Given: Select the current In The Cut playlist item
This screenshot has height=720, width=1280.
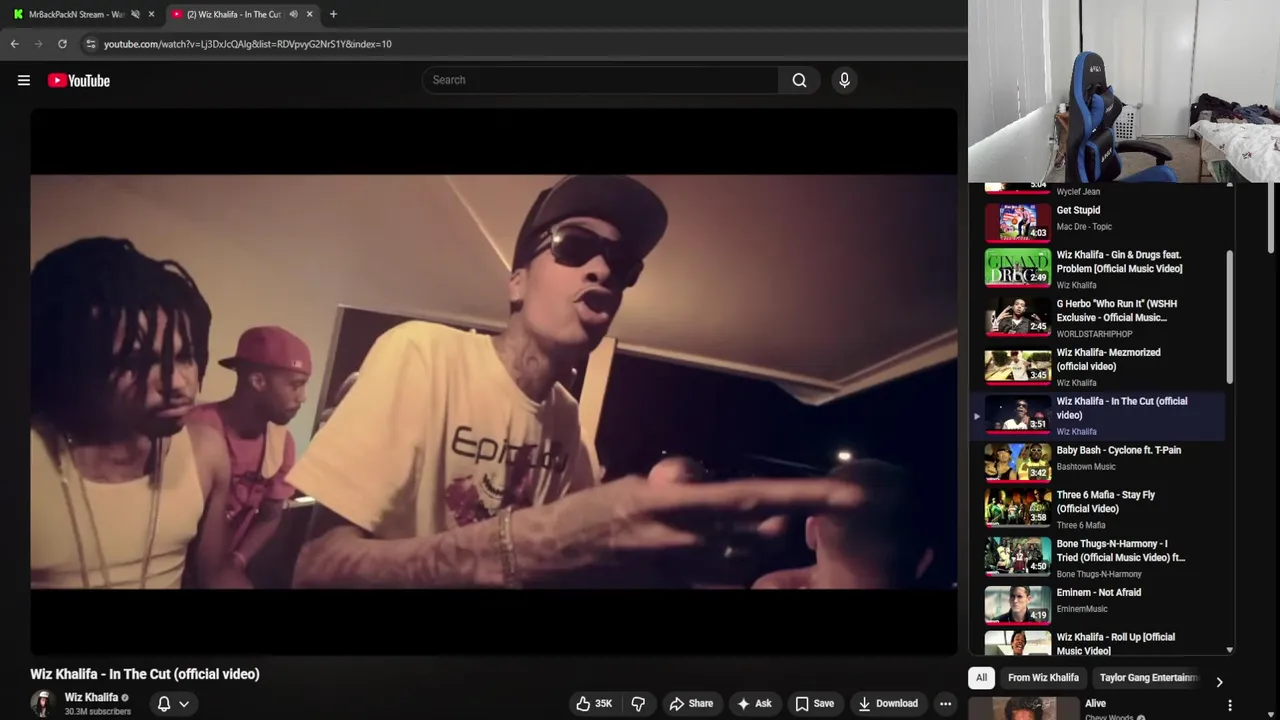Looking at the screenshot, I should tap(1100, 415).
